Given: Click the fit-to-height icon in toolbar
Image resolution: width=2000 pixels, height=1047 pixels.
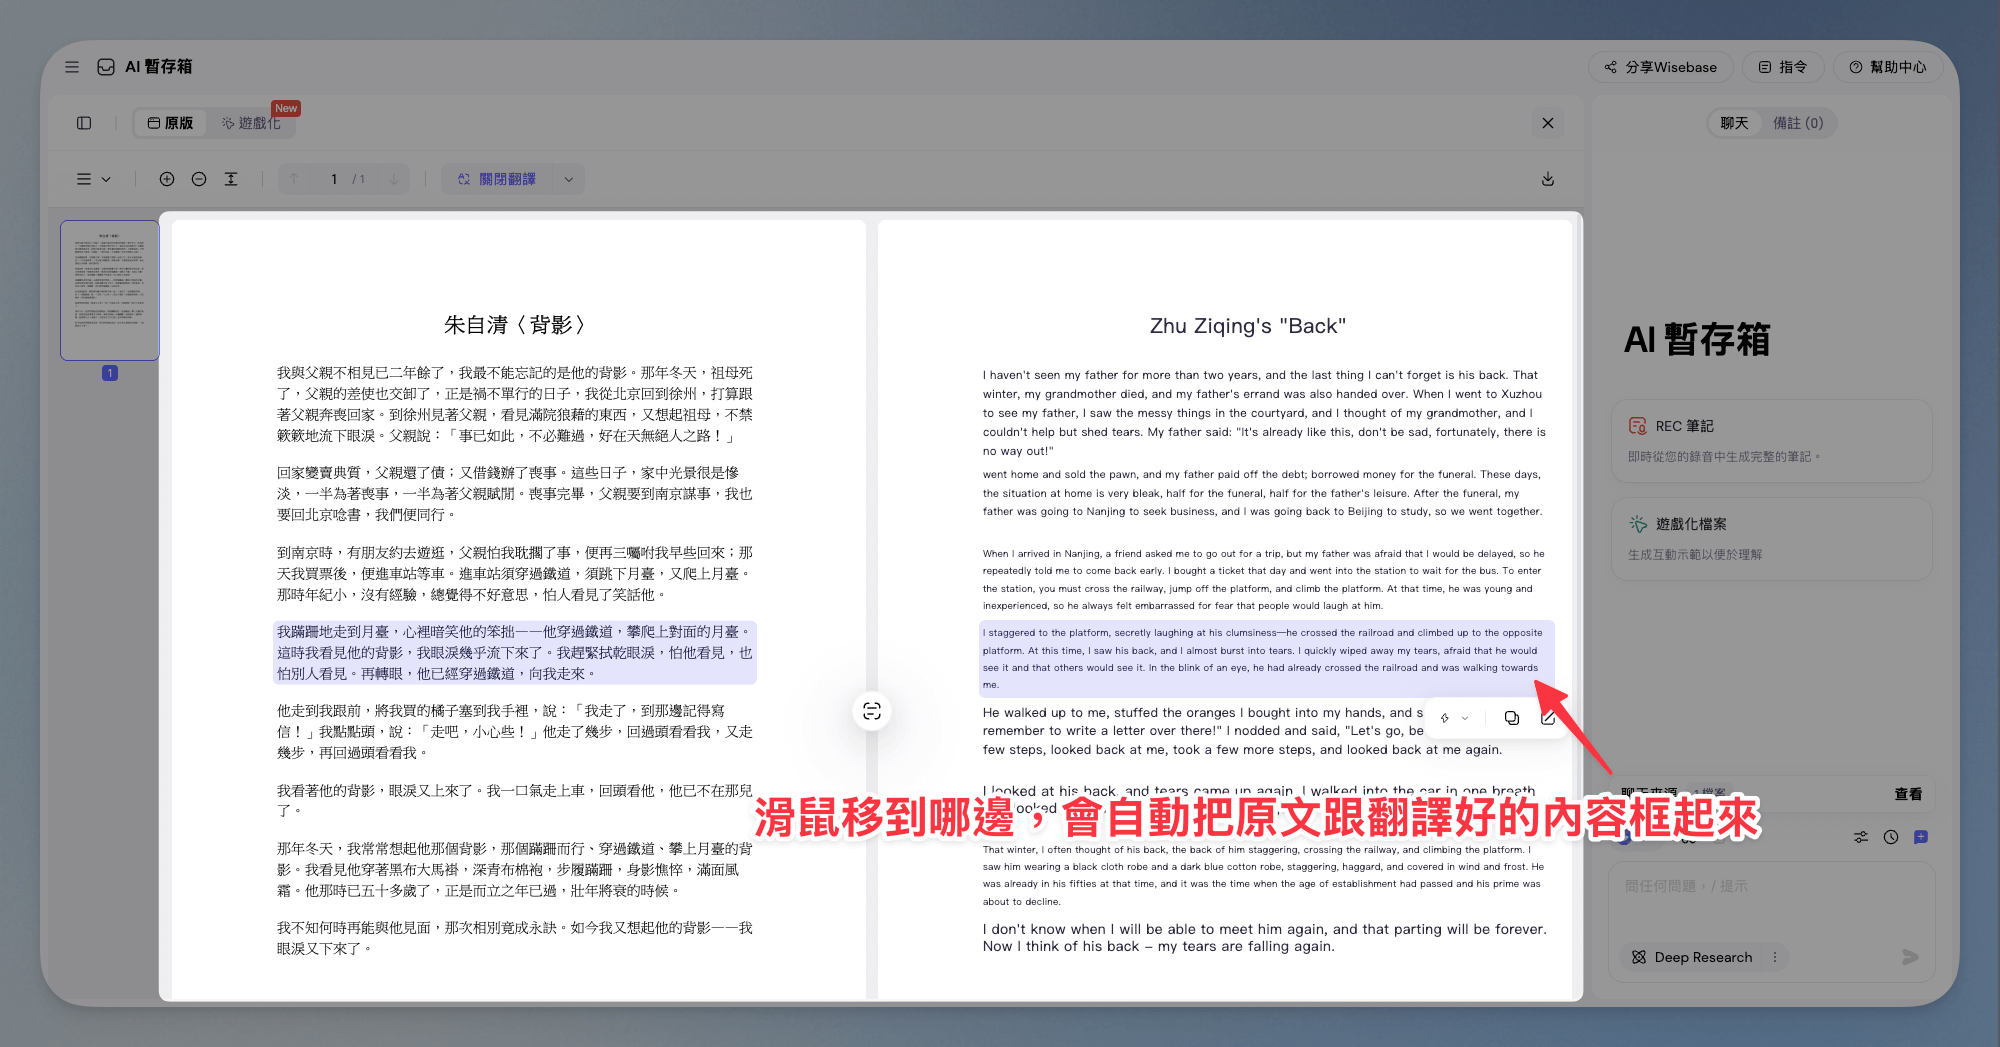Looking at the screenshot, I should [x=231, y=179].
